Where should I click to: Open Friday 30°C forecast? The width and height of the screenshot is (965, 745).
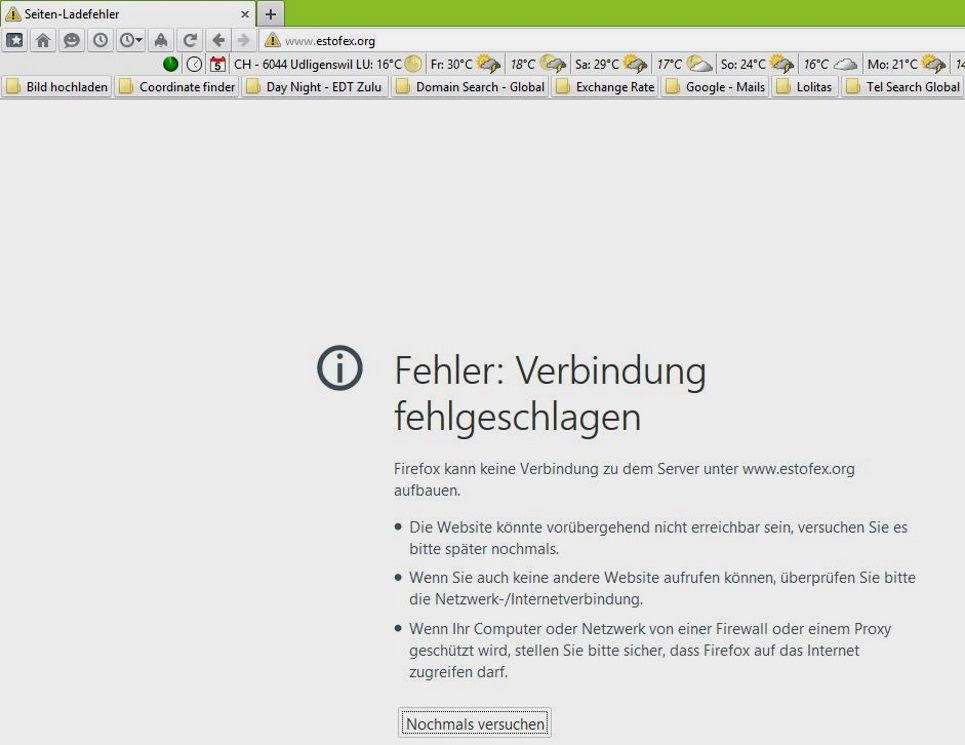pos(451,64)
